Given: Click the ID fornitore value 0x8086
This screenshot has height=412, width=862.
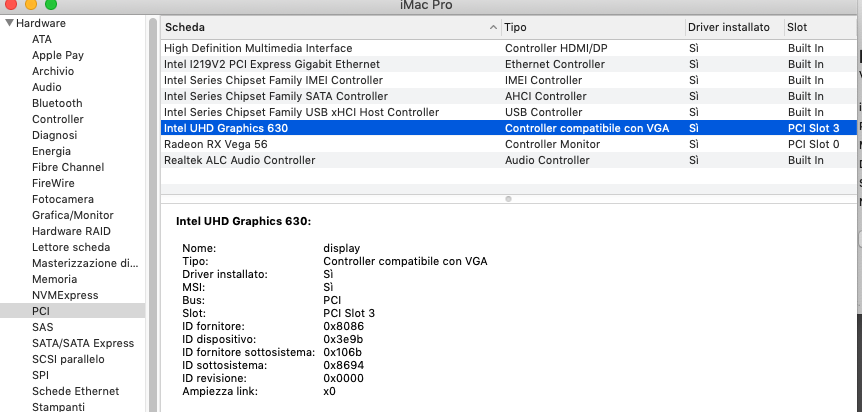Looking at the screenshot, I should coord(343,326).
